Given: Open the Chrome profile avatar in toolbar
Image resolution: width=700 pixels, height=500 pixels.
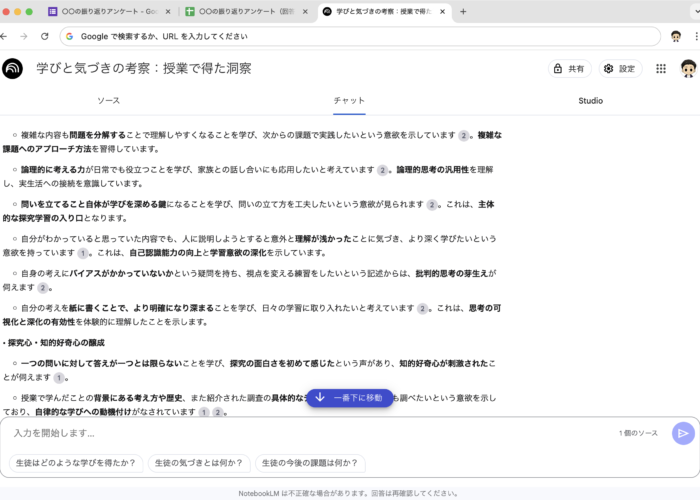Looking at the screenshot, I should [x=675, y=37].
